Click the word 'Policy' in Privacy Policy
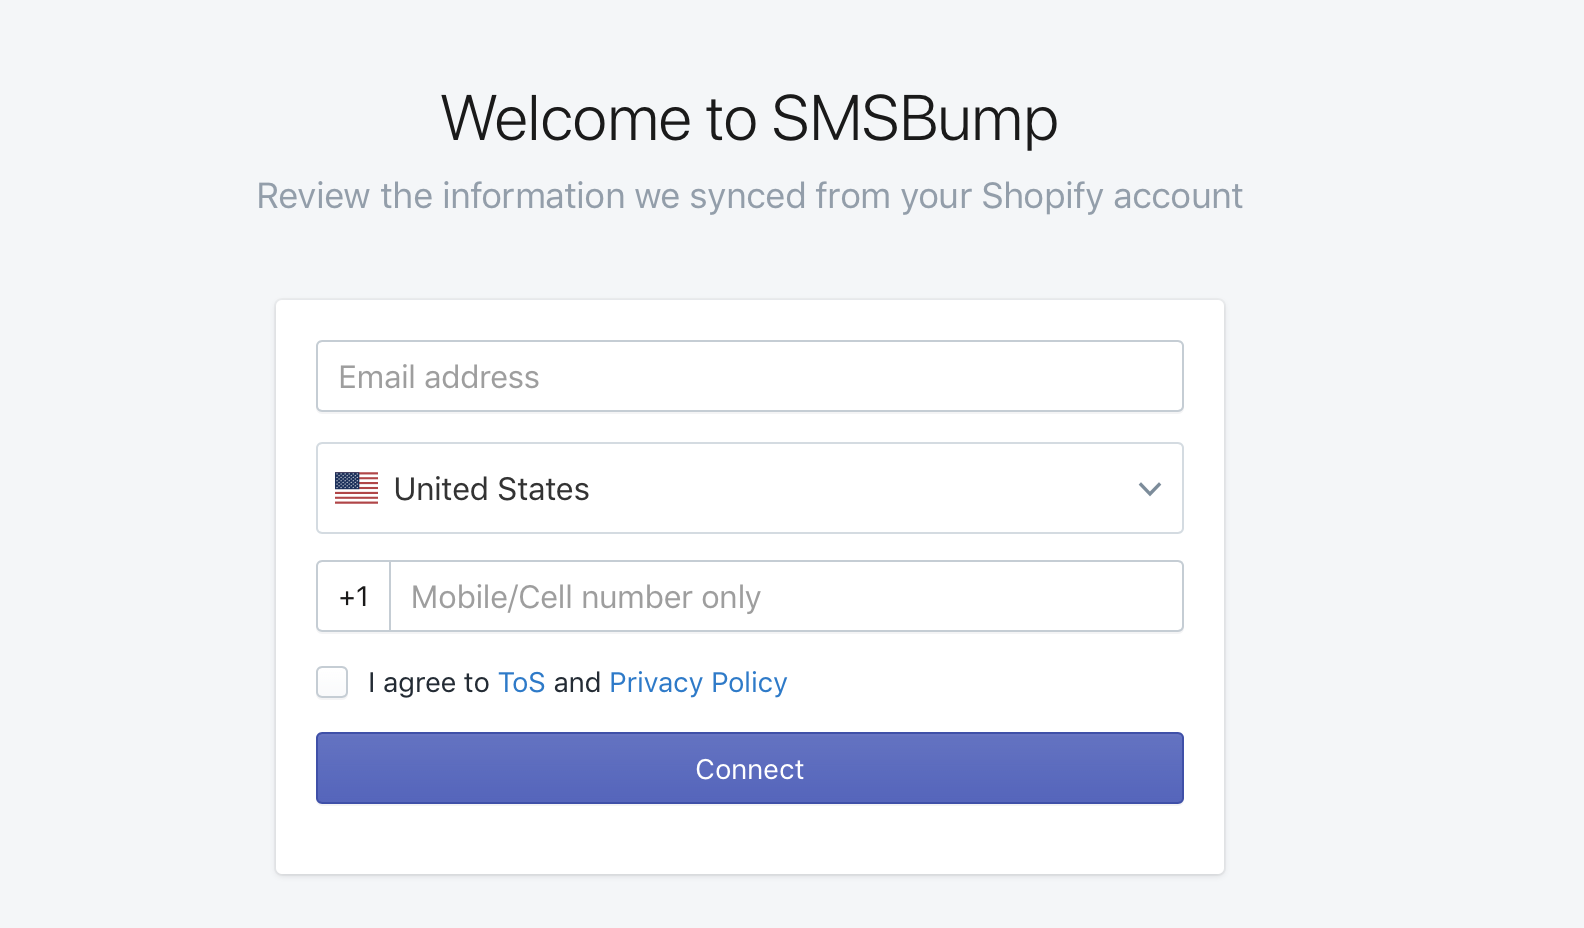The height and width of the screenshot is (928, 1584). [749, 683]
